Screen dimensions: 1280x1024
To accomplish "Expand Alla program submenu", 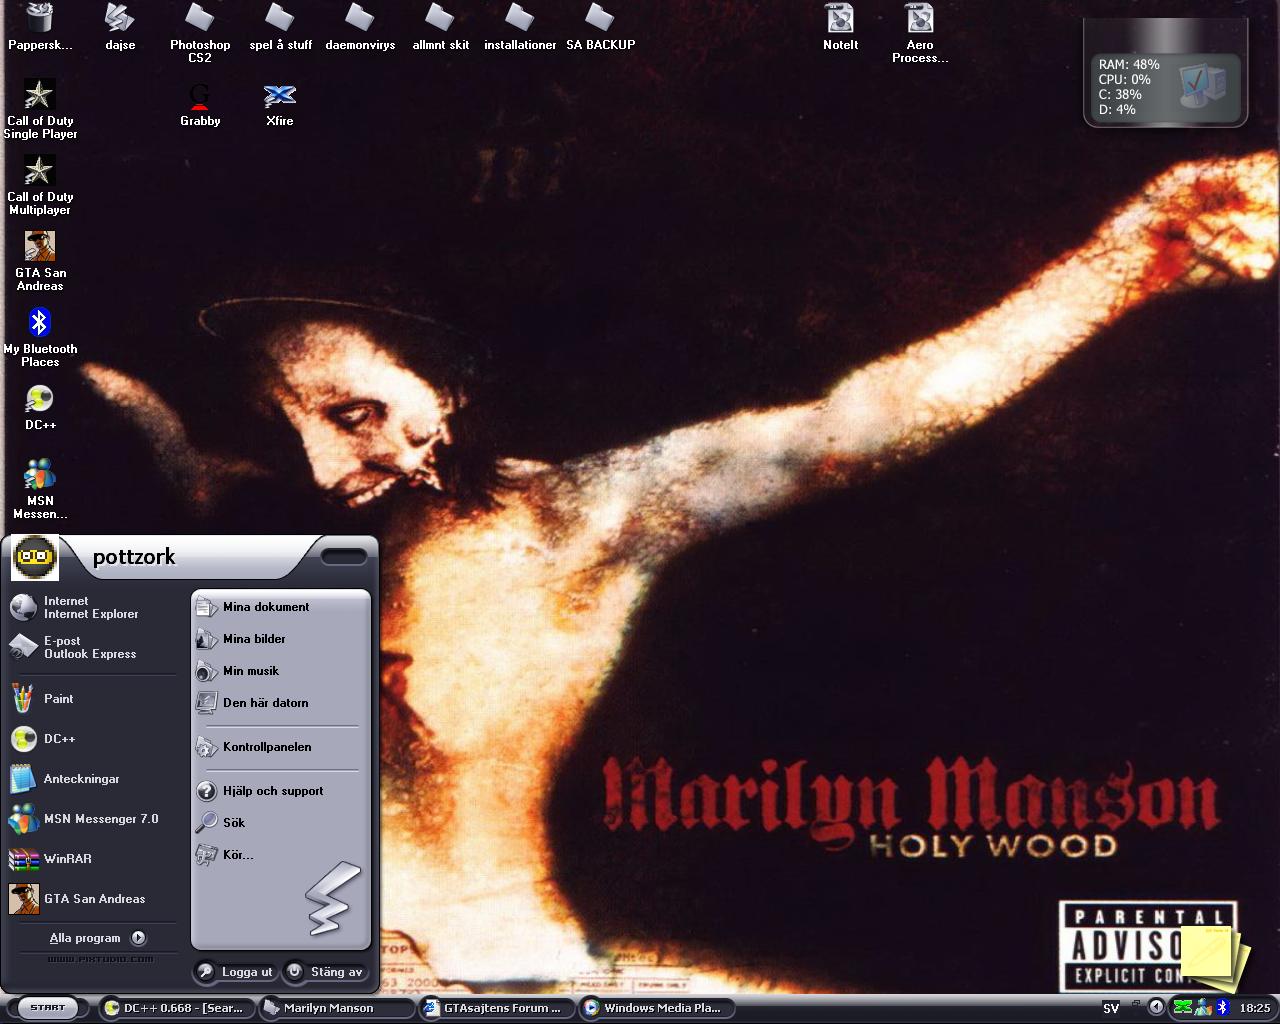I will (x=97, y=938).
